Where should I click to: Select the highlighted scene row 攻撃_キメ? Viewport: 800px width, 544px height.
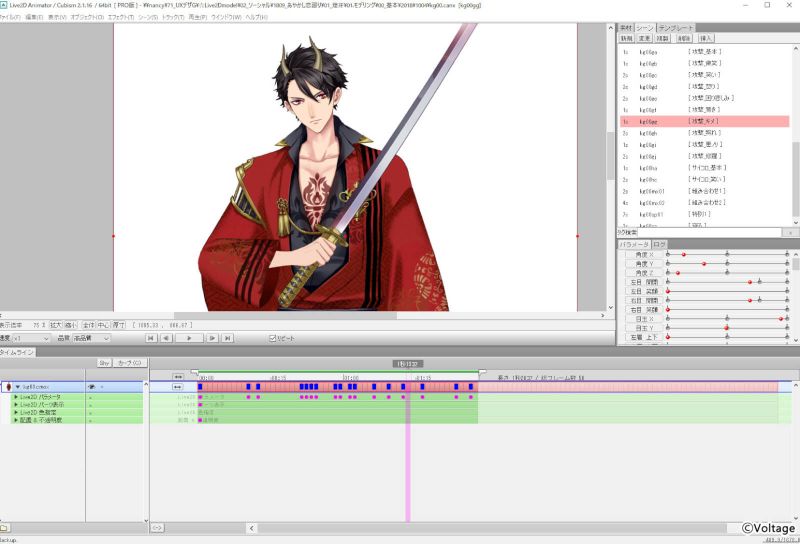tap(705, 121)
